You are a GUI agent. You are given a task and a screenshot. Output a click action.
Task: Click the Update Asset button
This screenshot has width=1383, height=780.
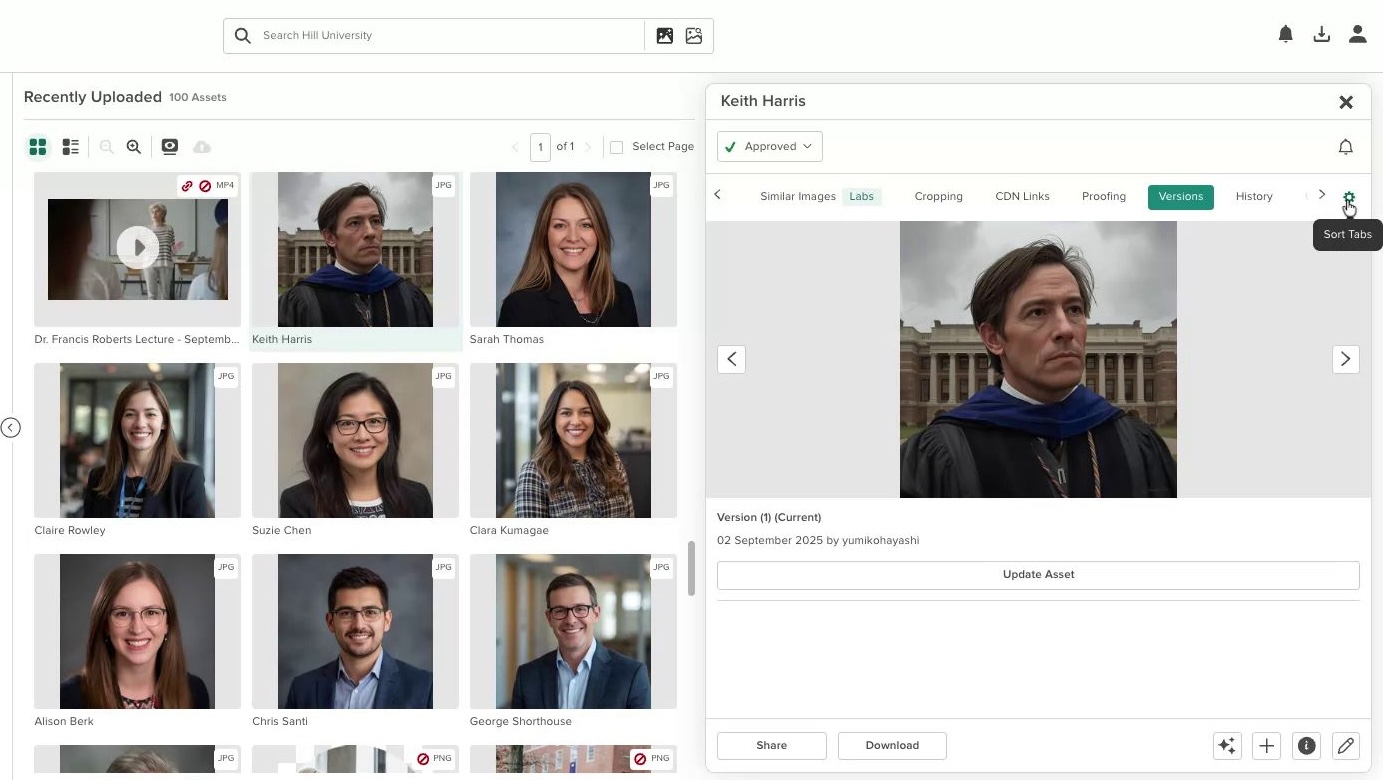click(1038, 575)
